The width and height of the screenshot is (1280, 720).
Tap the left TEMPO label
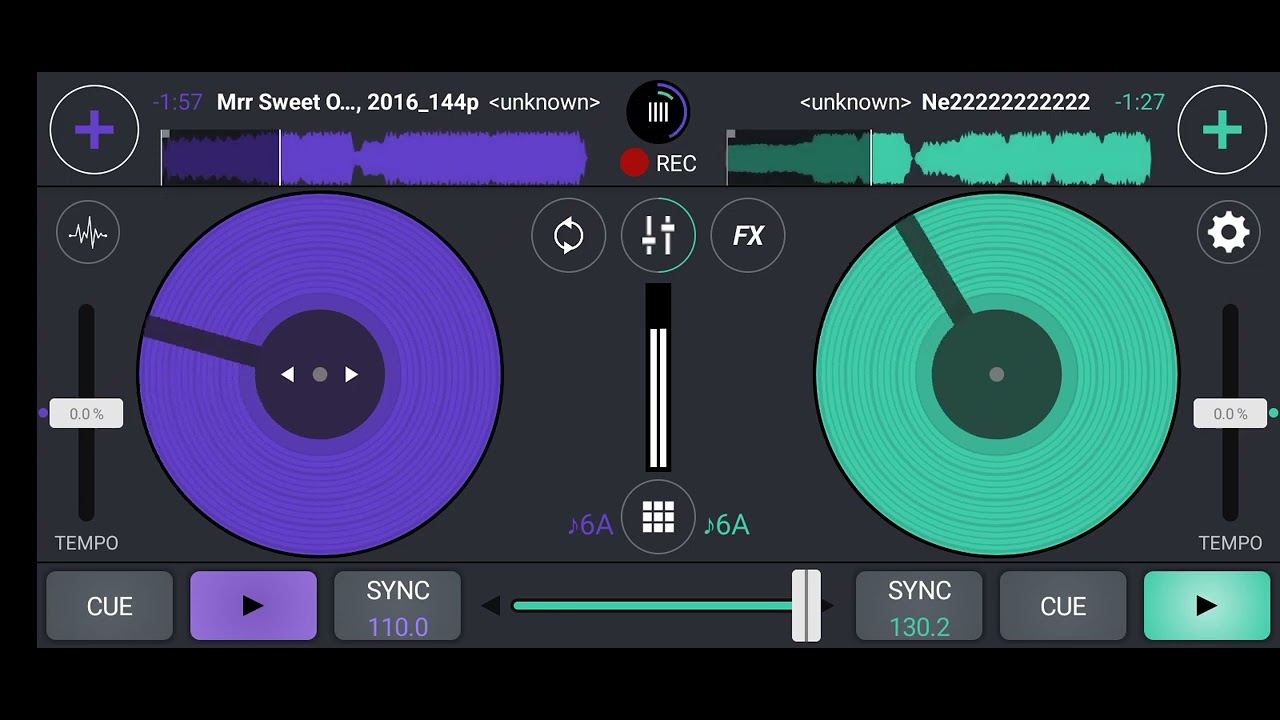point(86,543)
